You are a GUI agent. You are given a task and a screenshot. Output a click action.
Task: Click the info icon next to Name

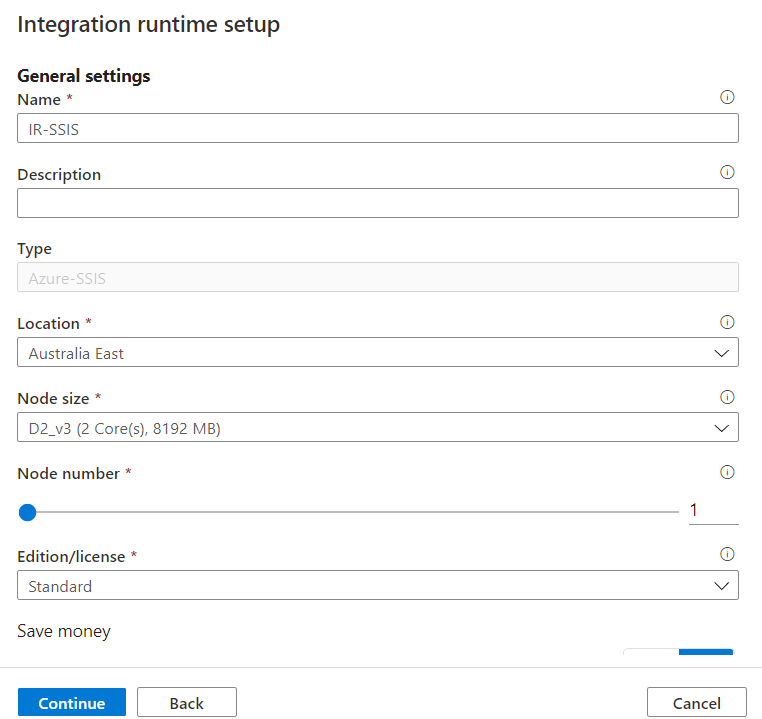pos(727,97)
